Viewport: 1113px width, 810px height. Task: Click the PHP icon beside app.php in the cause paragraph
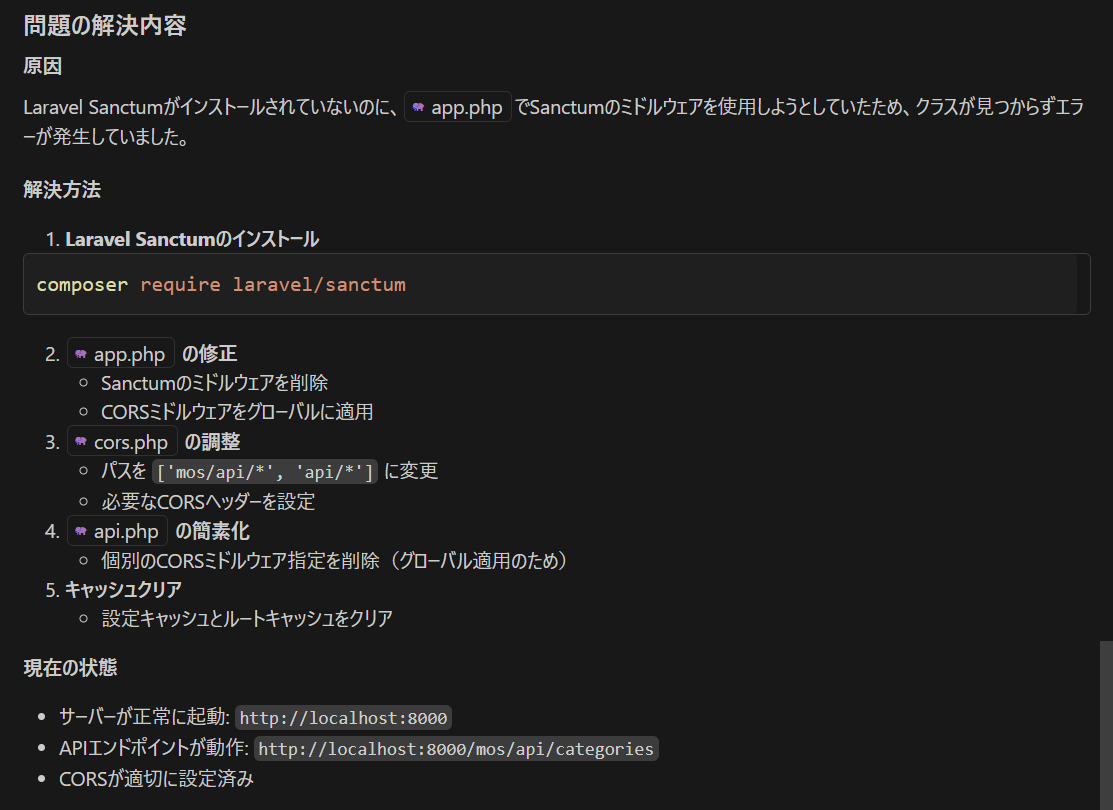coord(418,108)
